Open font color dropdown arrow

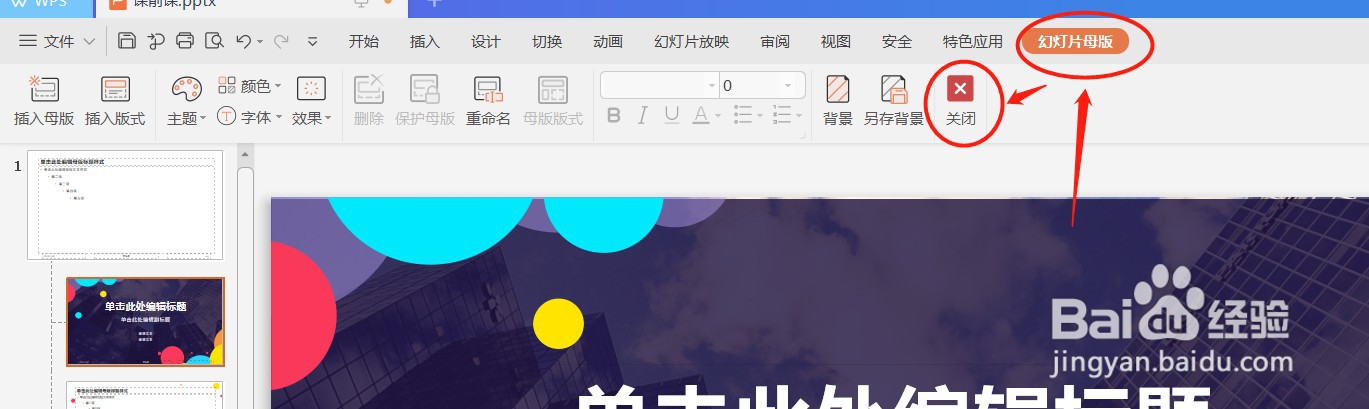coord(718,116)
